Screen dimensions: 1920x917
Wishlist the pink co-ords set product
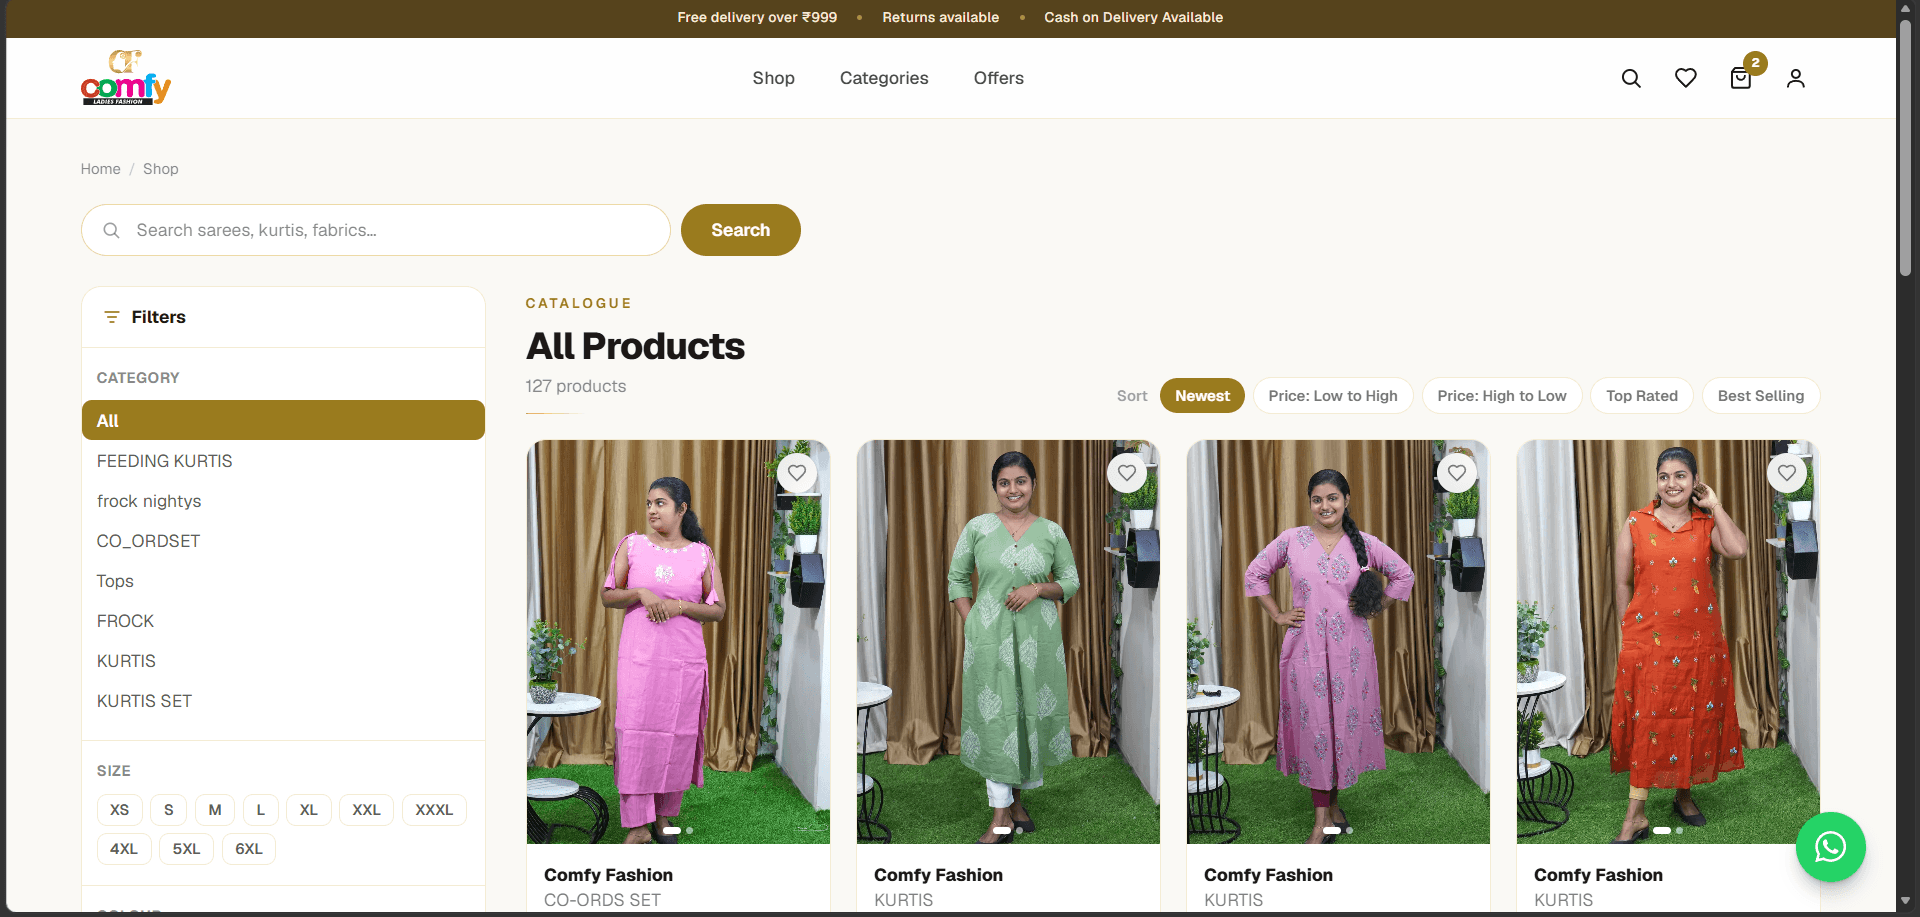[x=797, y=473]
